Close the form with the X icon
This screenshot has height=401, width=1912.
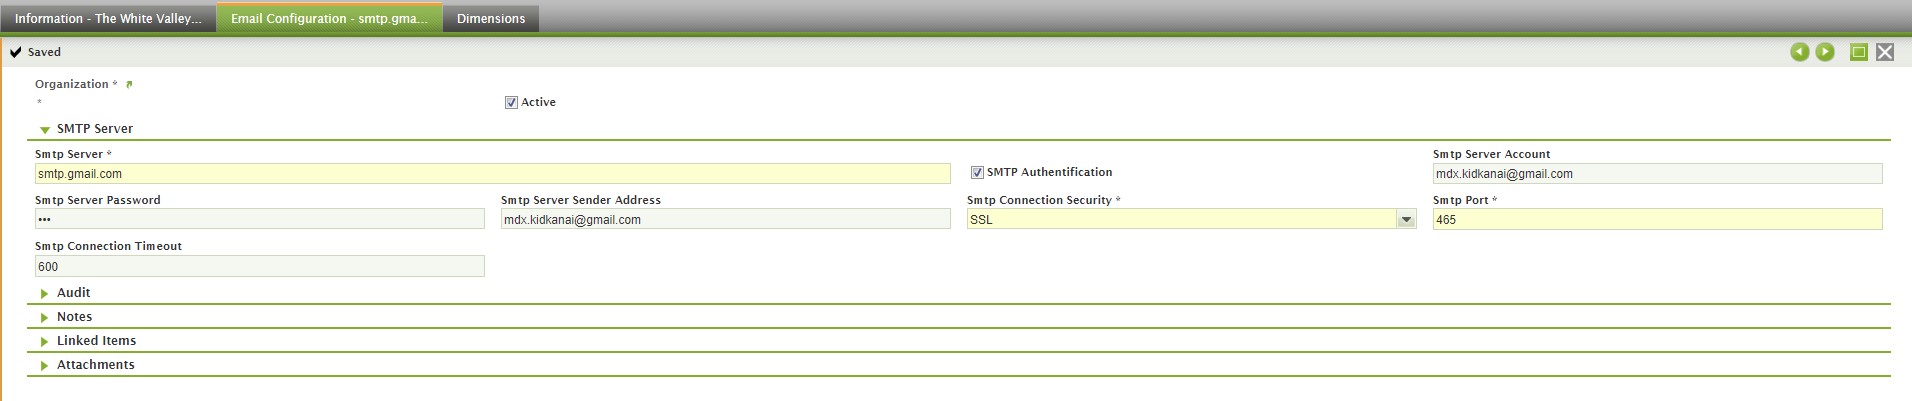click(1885, 52)
